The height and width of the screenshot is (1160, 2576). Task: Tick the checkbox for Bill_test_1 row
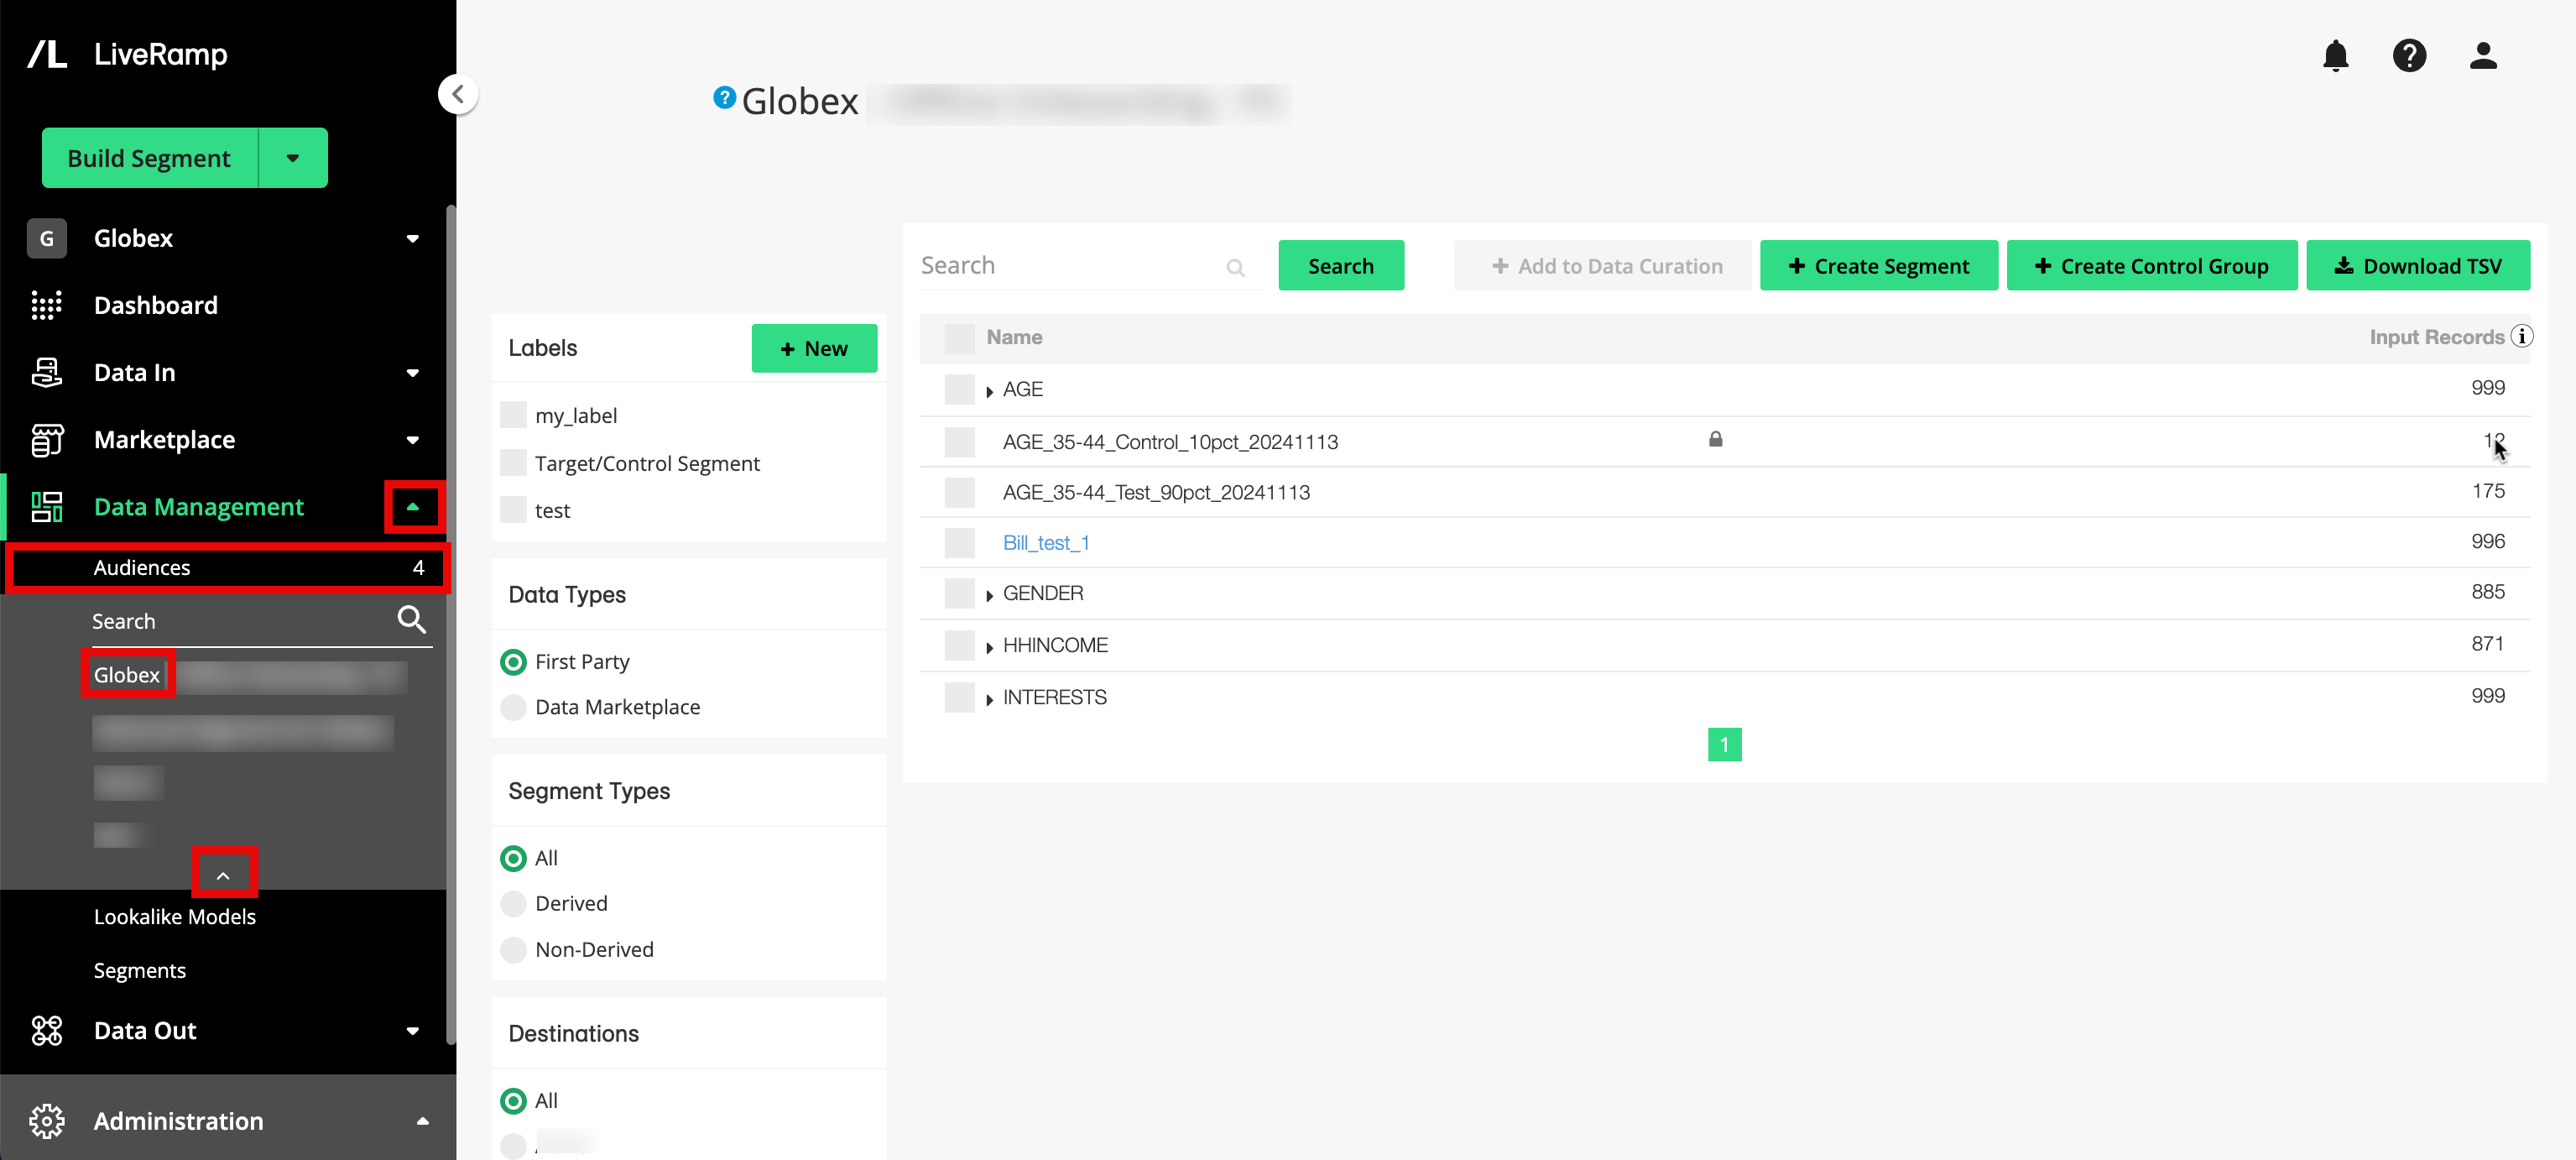click(x=959, y=542)
